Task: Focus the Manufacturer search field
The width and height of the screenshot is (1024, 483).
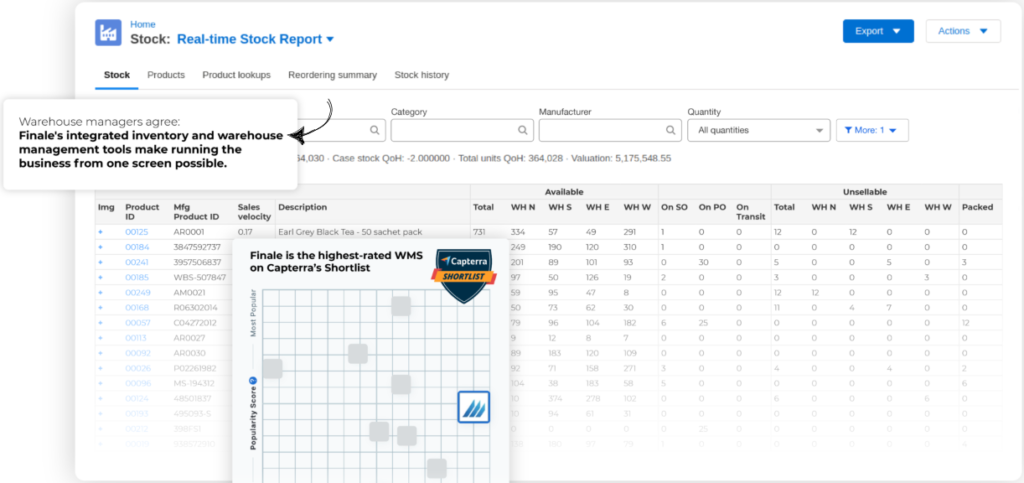Action: (x=610, y=130)
